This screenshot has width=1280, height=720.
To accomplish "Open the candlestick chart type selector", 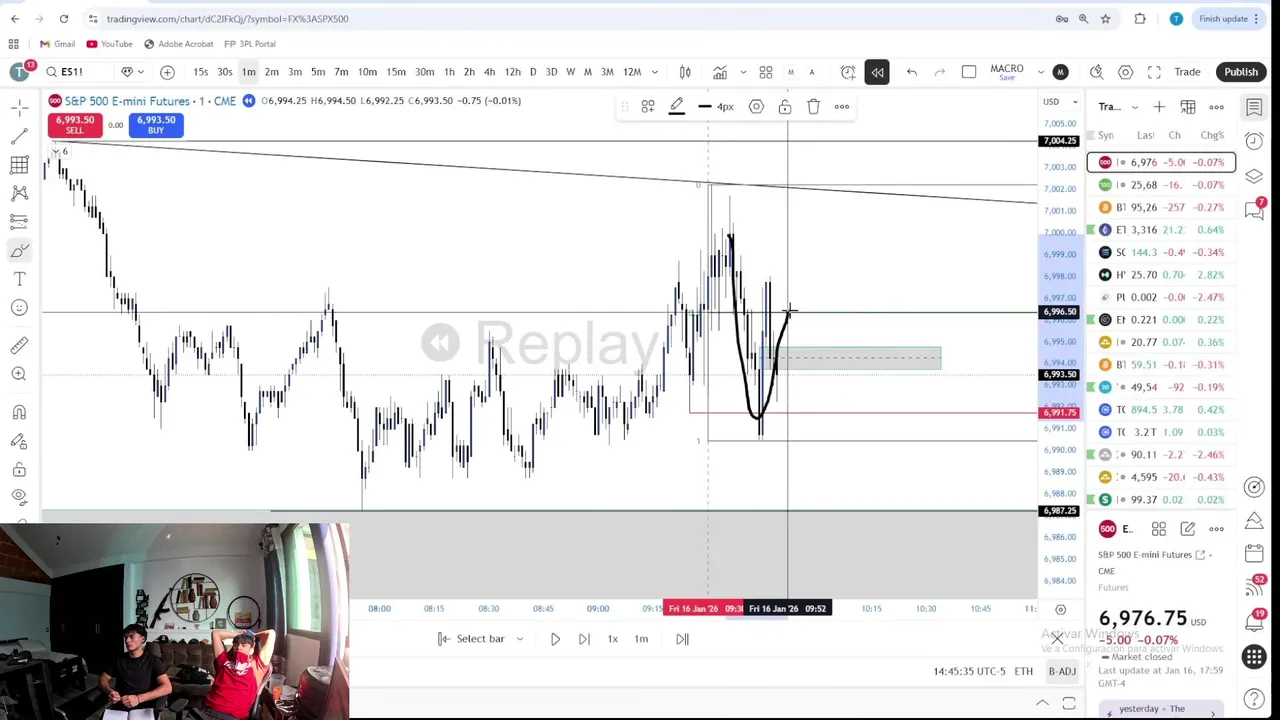I will [x=685, y=72].
